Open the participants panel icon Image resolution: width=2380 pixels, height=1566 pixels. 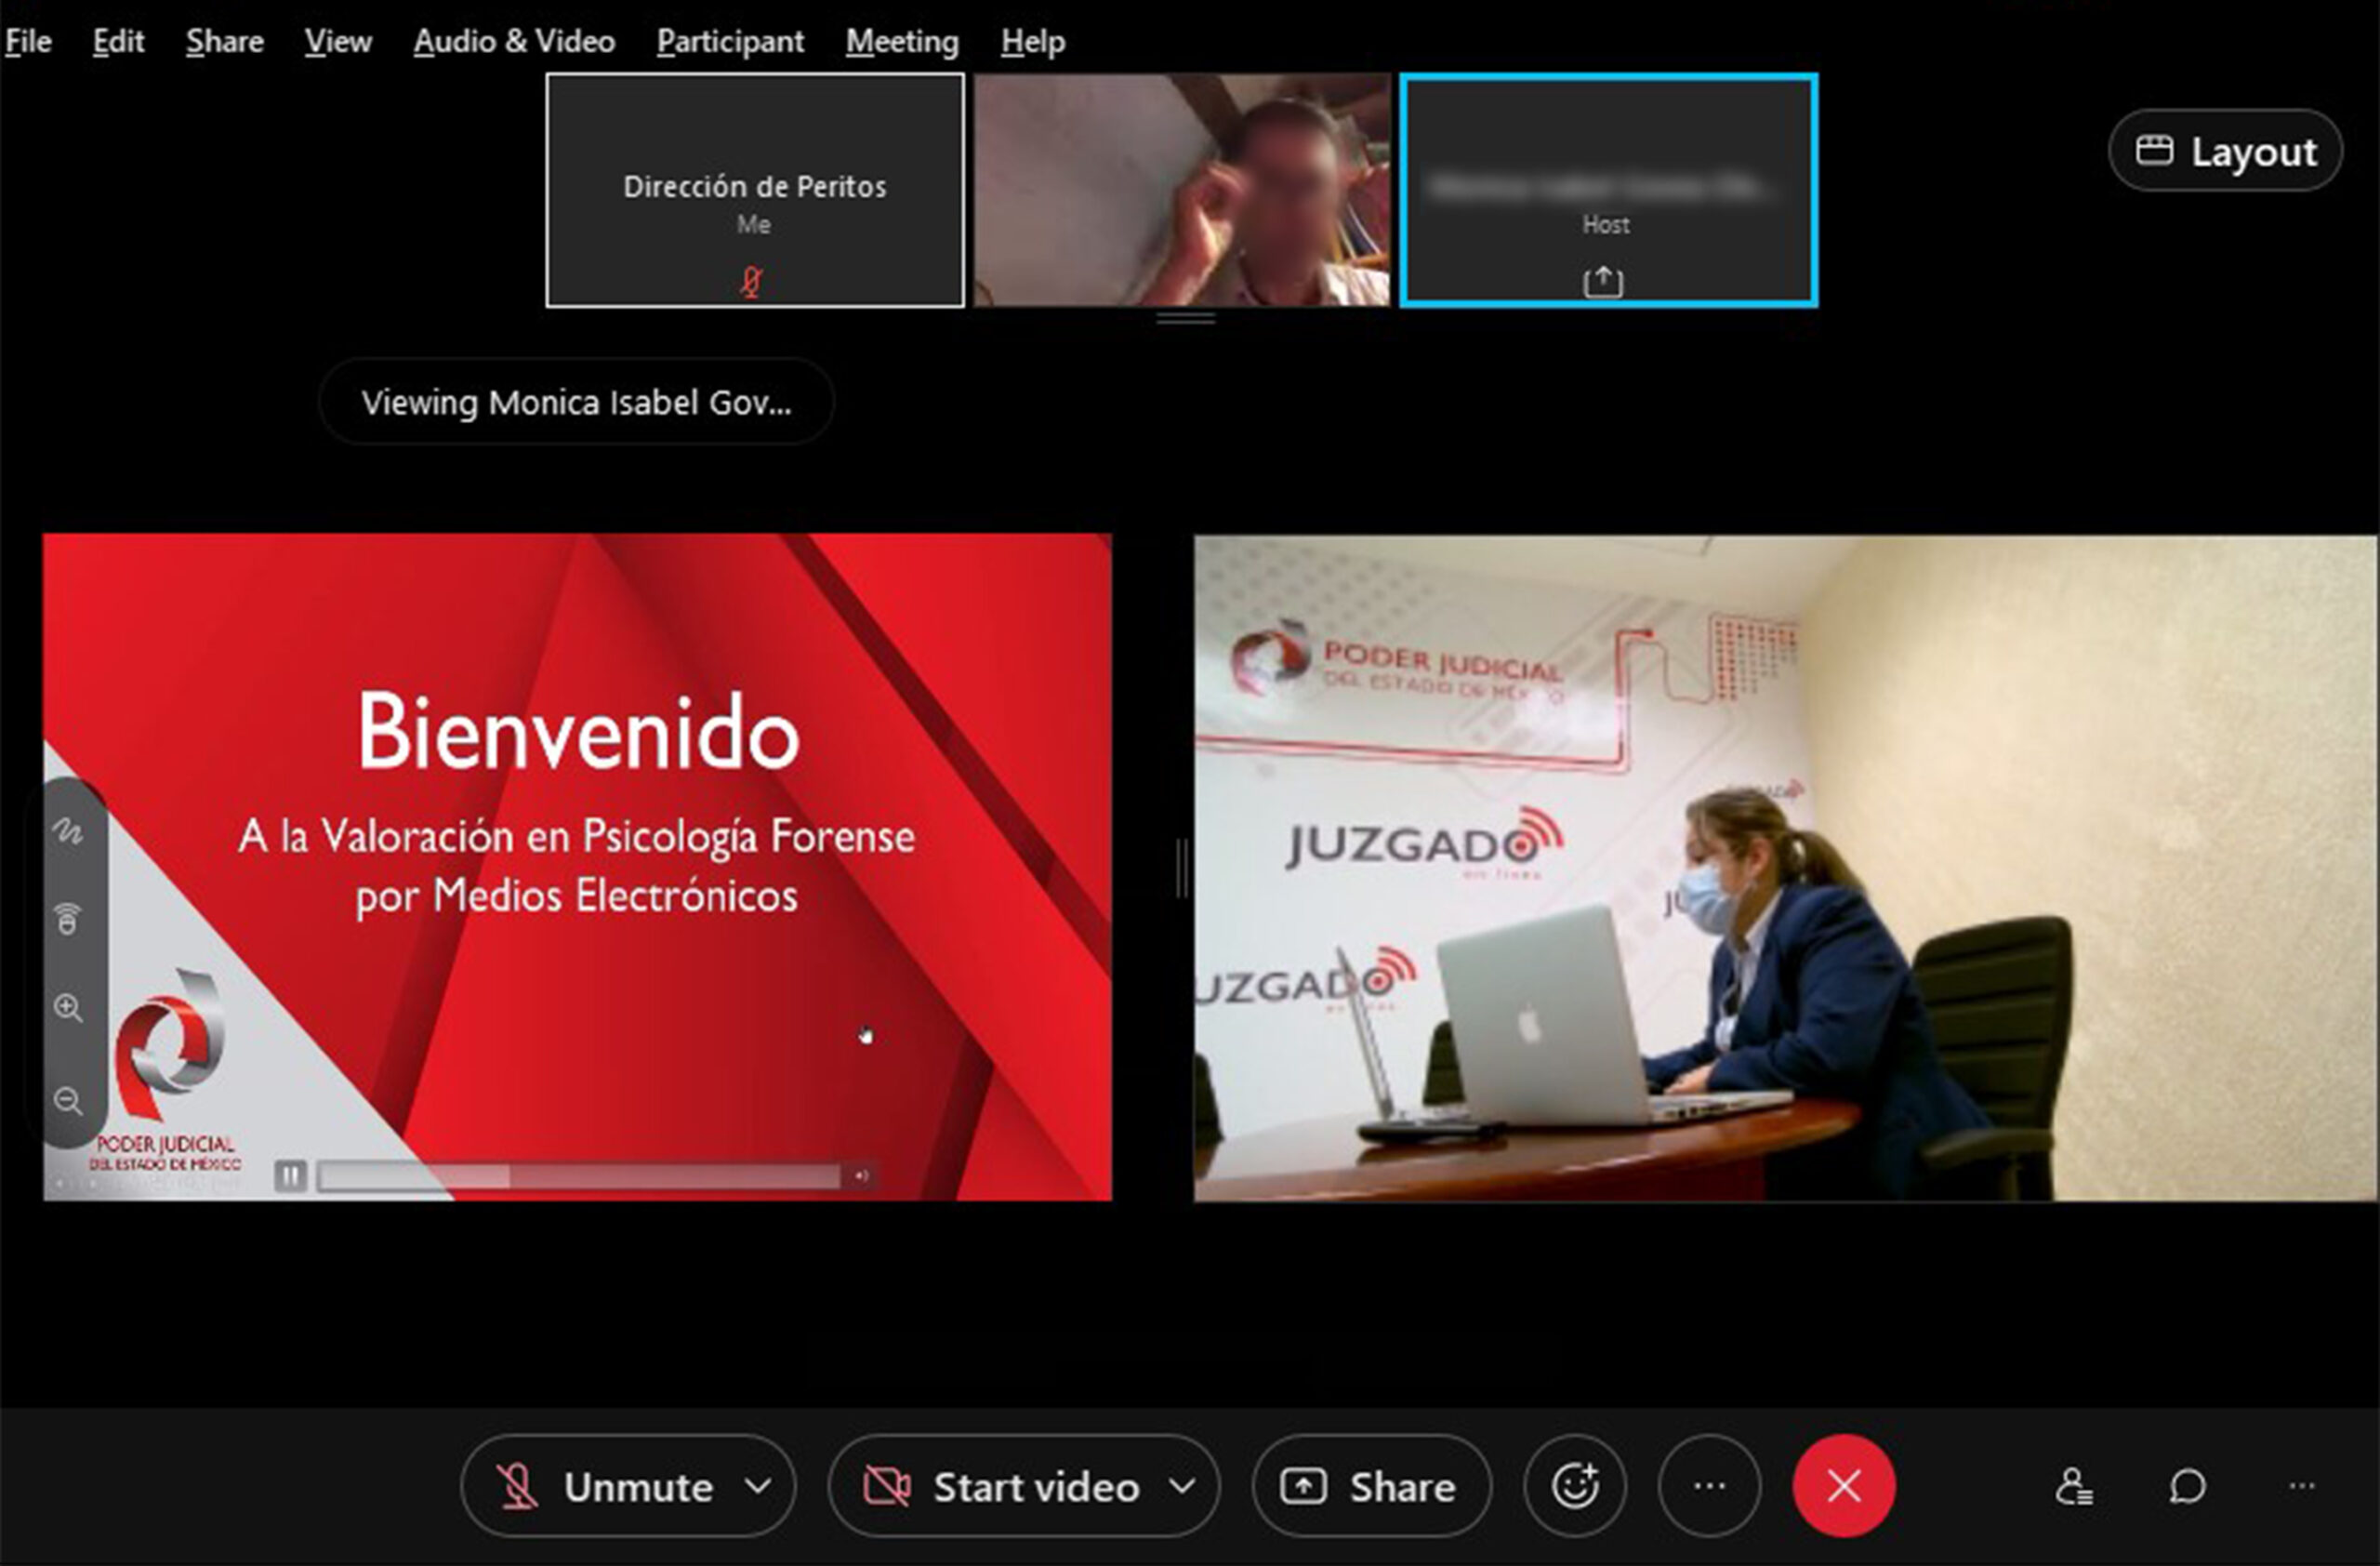(2074, 1486)
